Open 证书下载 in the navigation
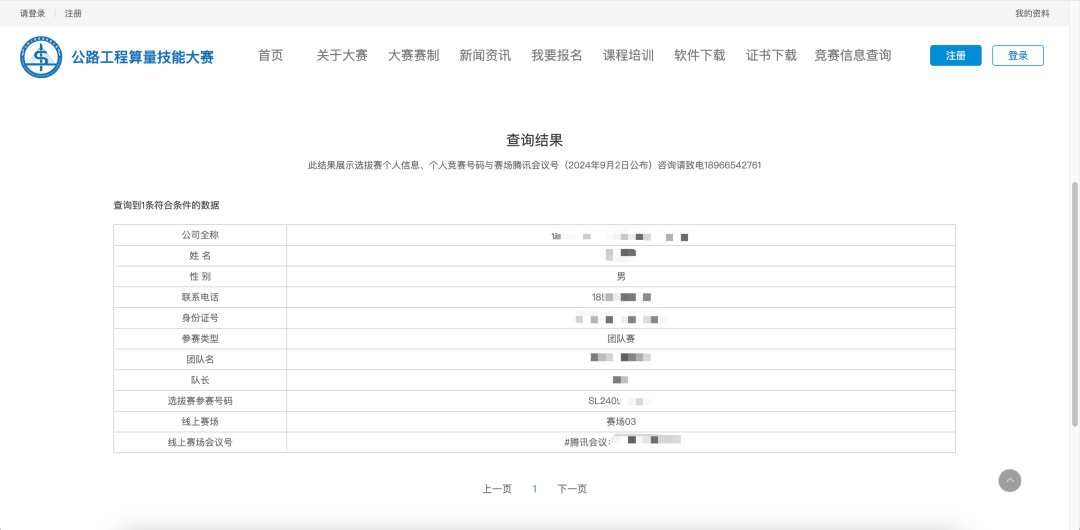Image resolution: width=1080 pixels, height=530 pixels. tap(771, 56)
